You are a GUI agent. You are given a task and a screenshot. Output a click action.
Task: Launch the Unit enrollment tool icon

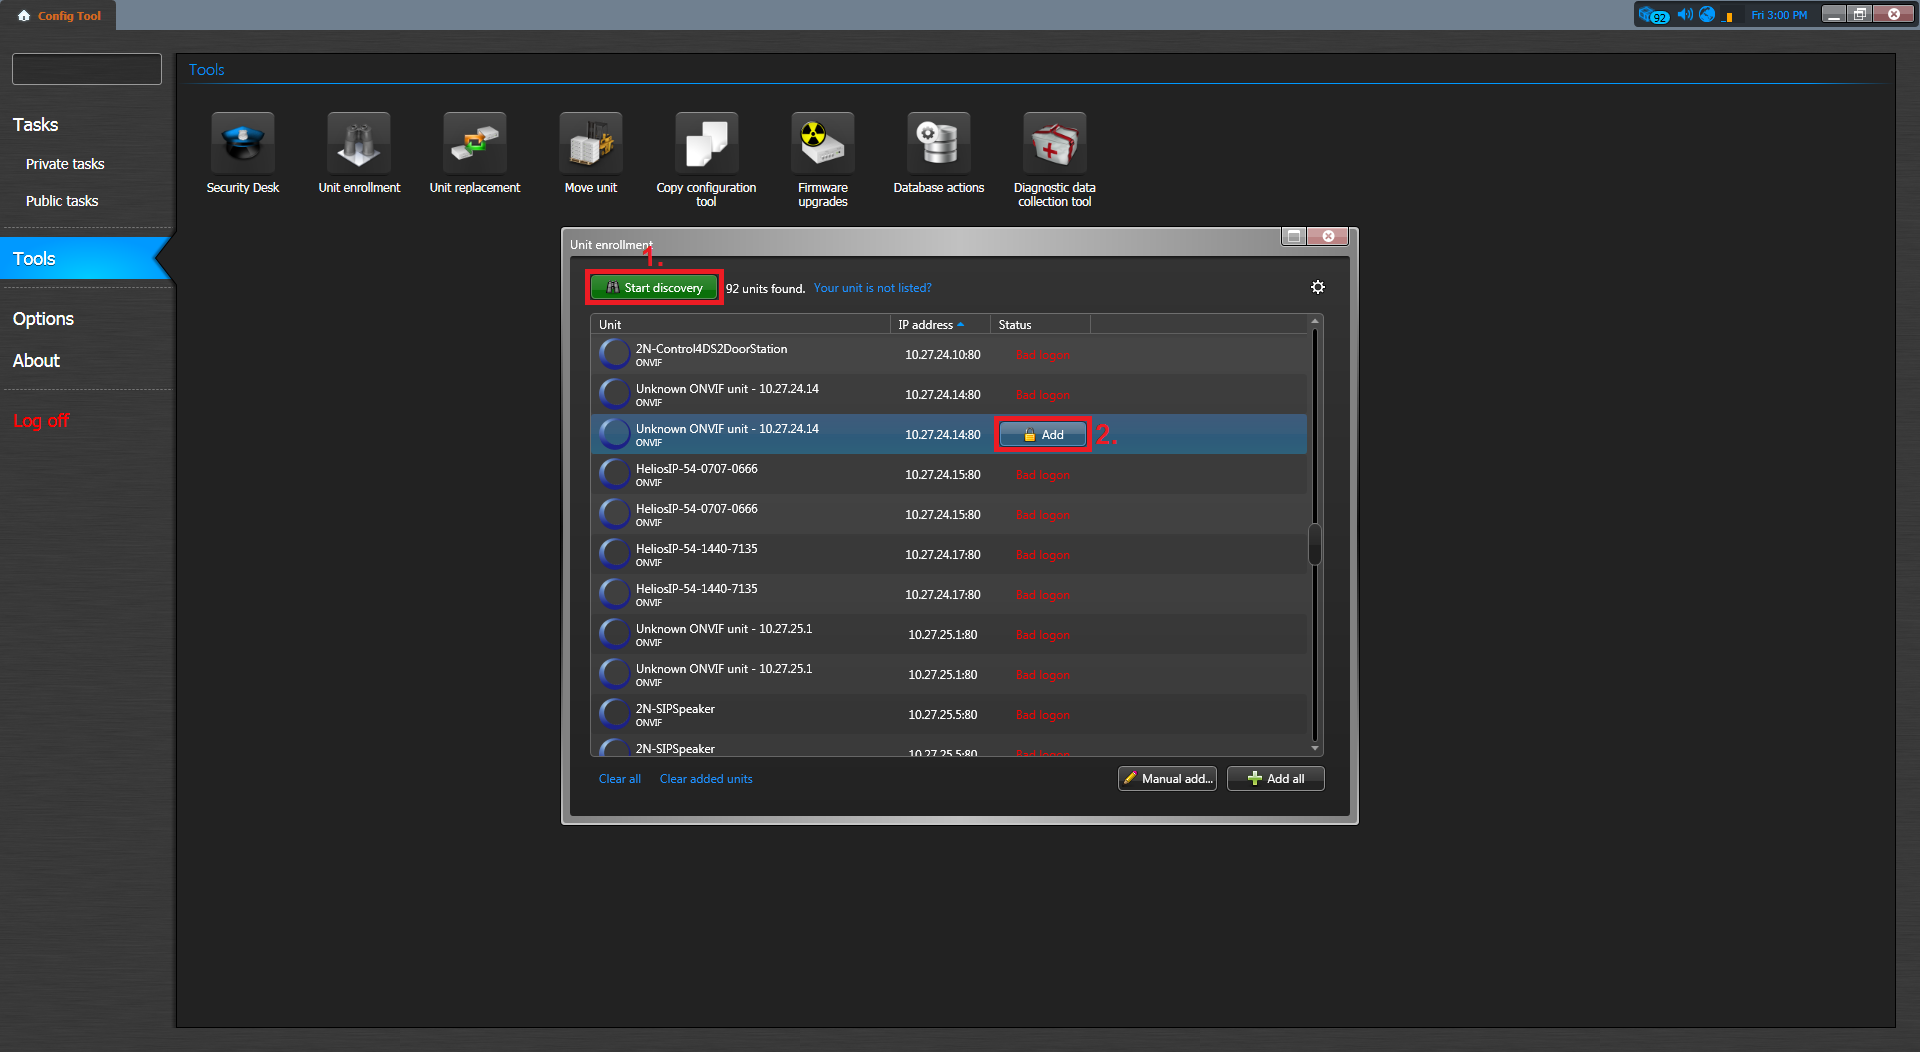(358, 145)
